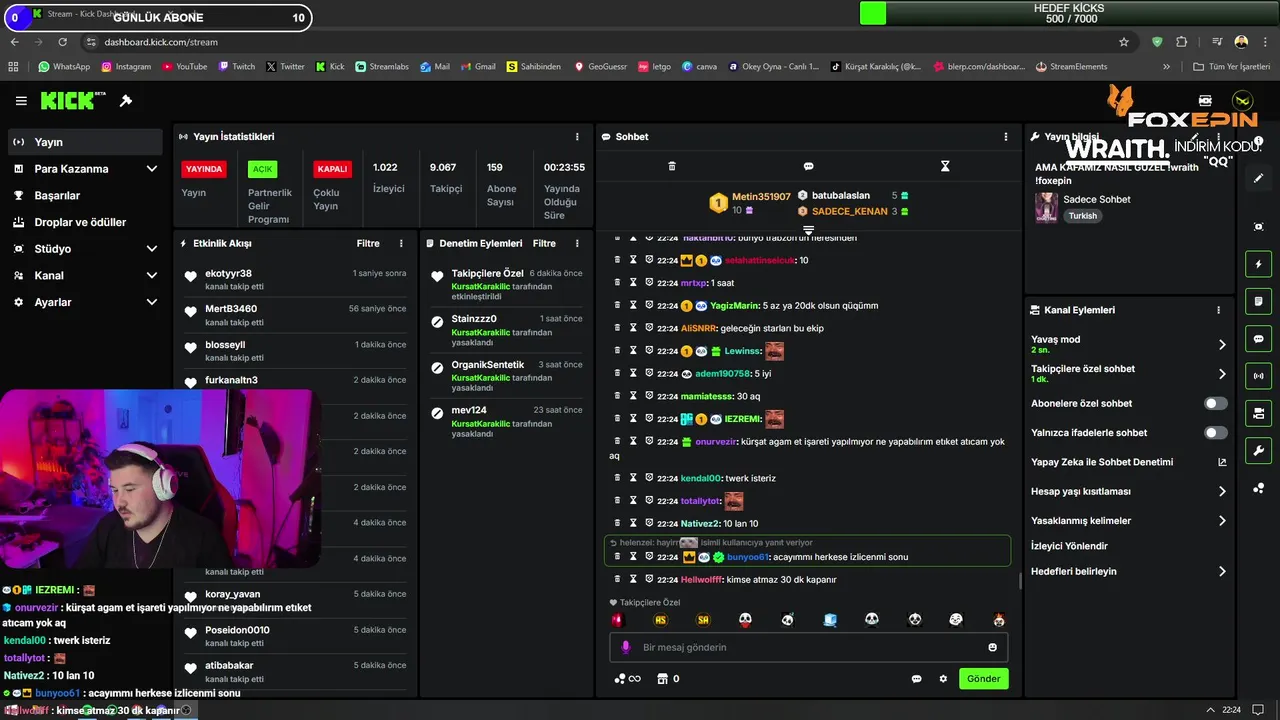This screenshot has width=1280, height=720.
Task: Click the wrench icon in right sidebar
Action: [x=1258, y=450]
